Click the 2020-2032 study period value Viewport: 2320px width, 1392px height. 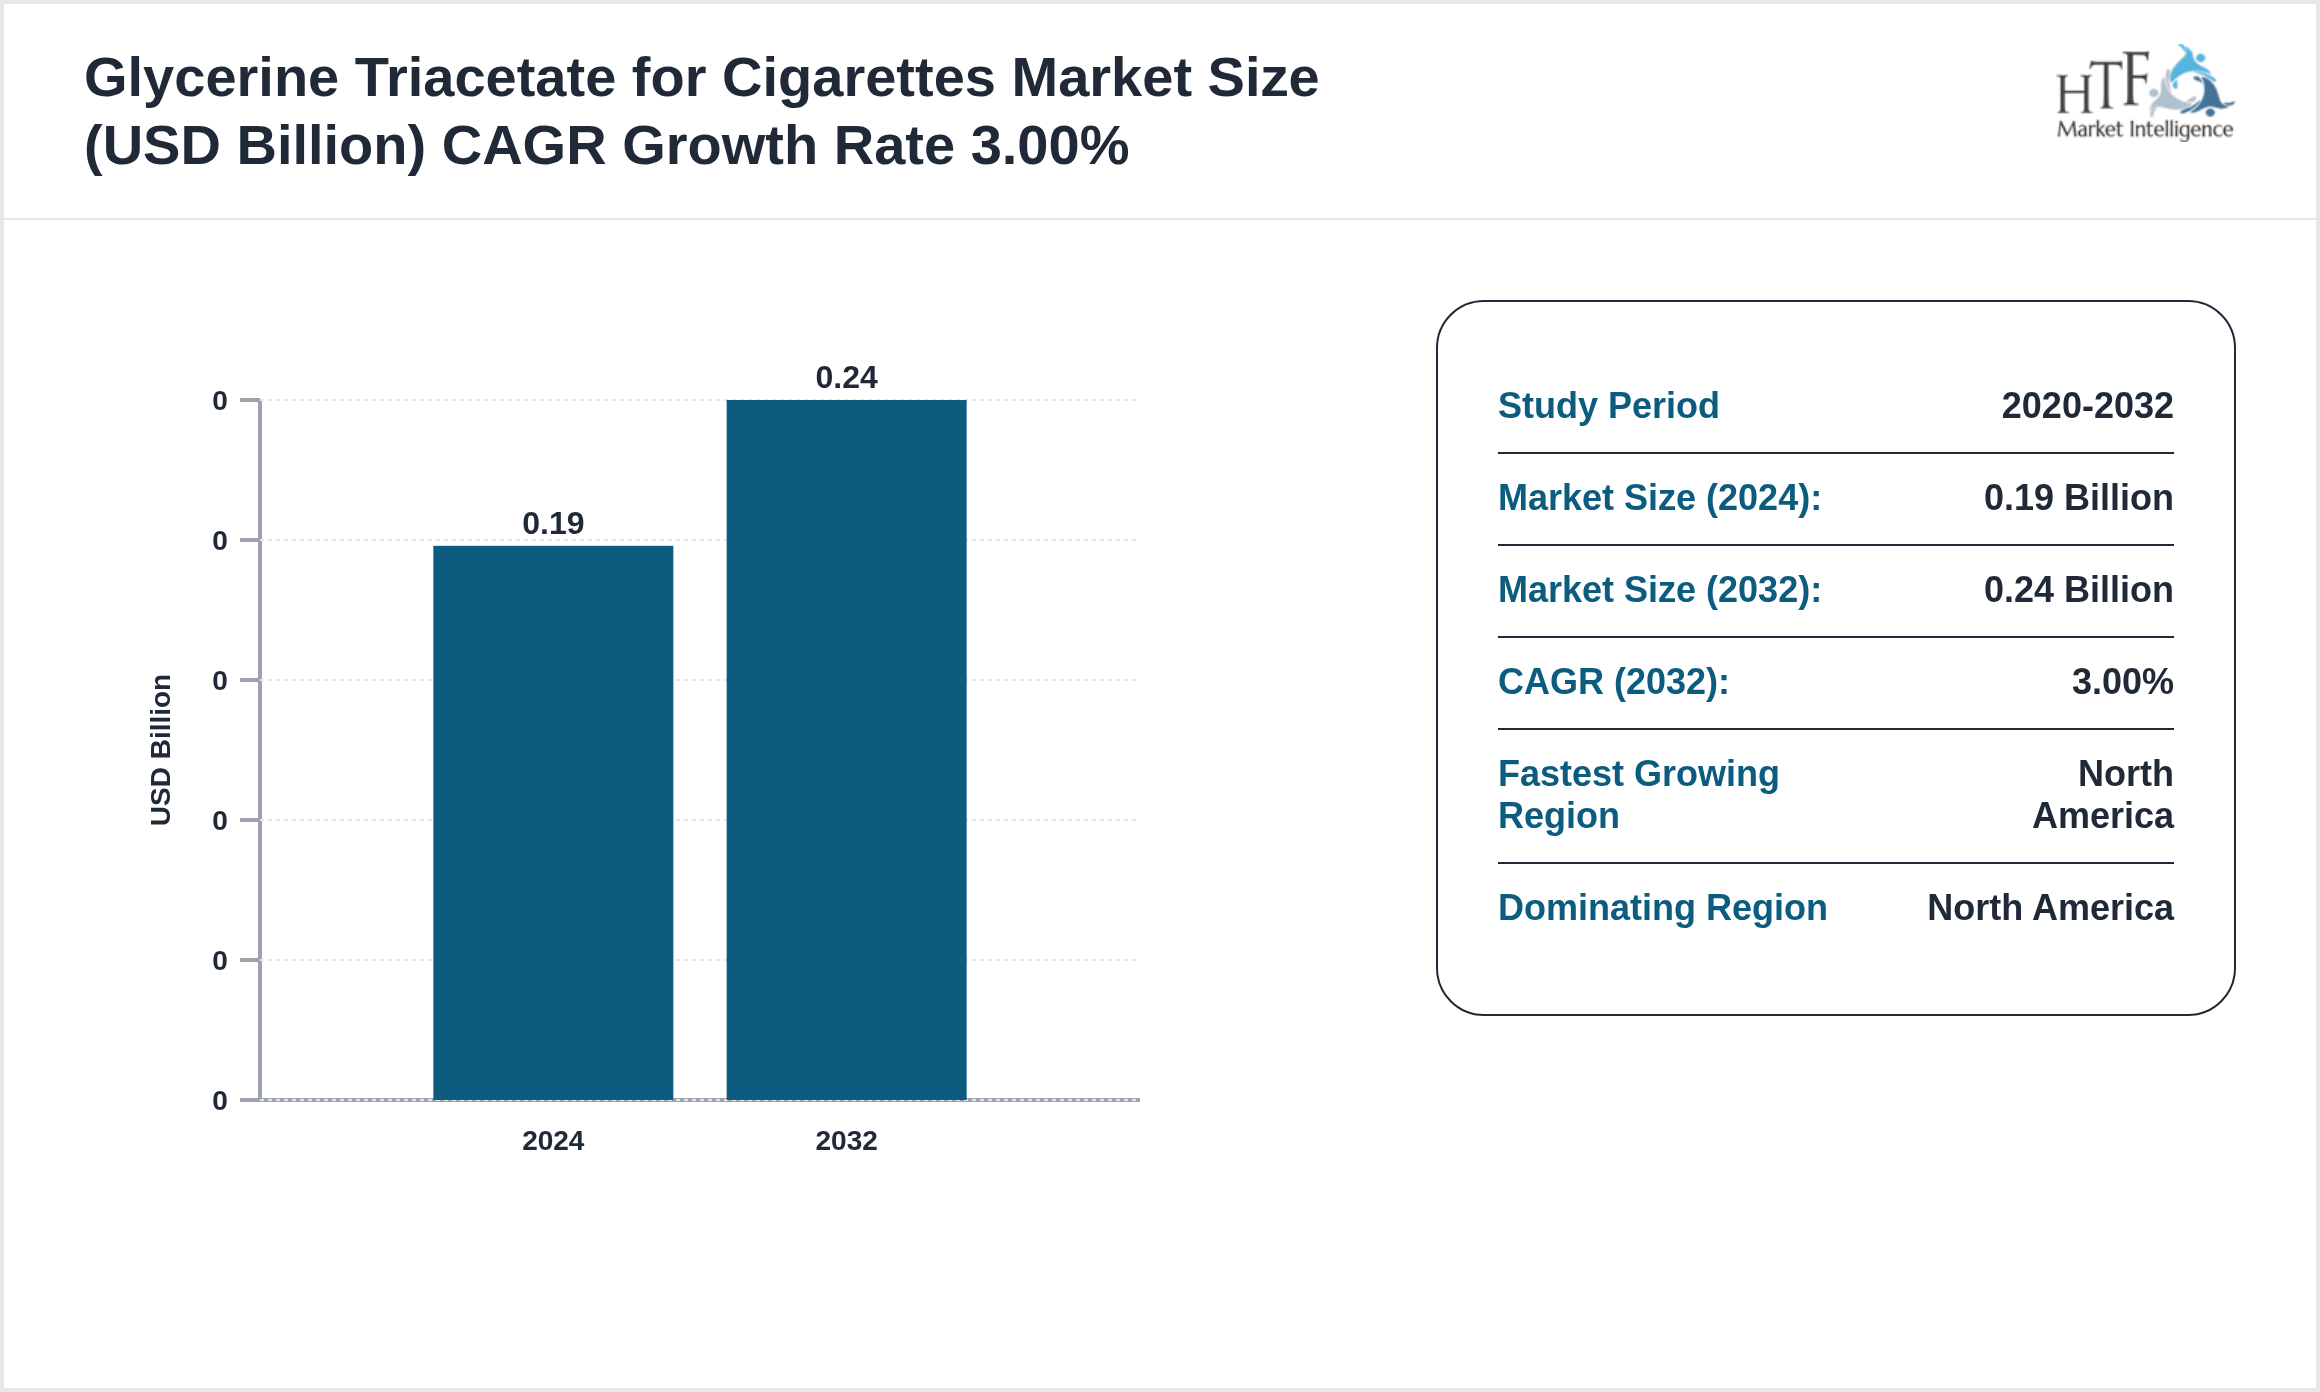click(2087, 405)
